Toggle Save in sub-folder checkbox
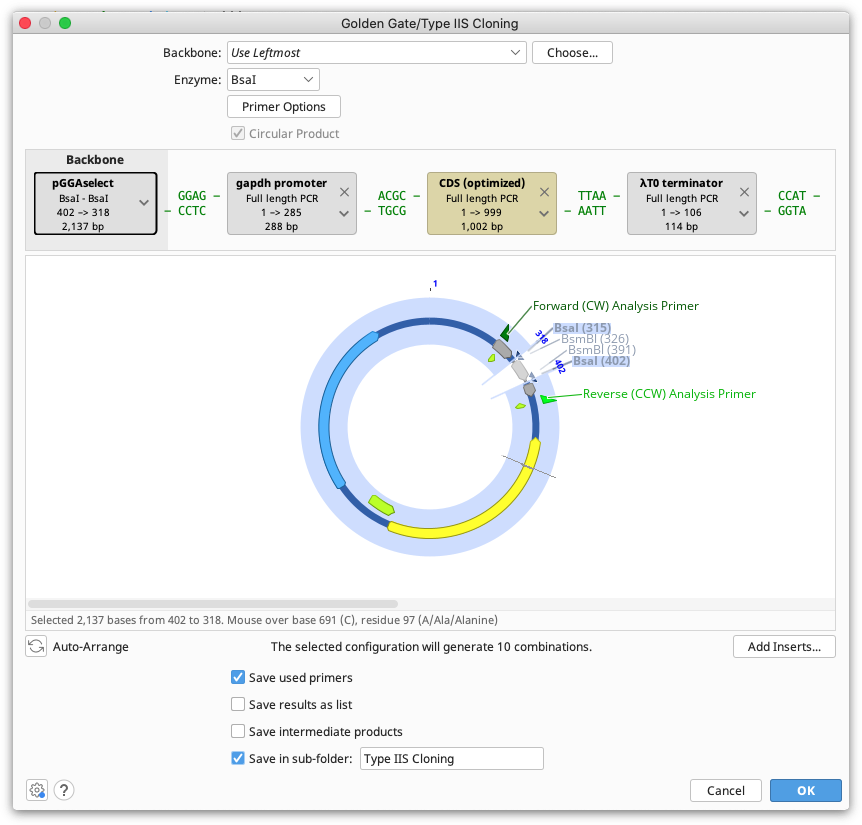The image size is (862, 825). [237, 758]
